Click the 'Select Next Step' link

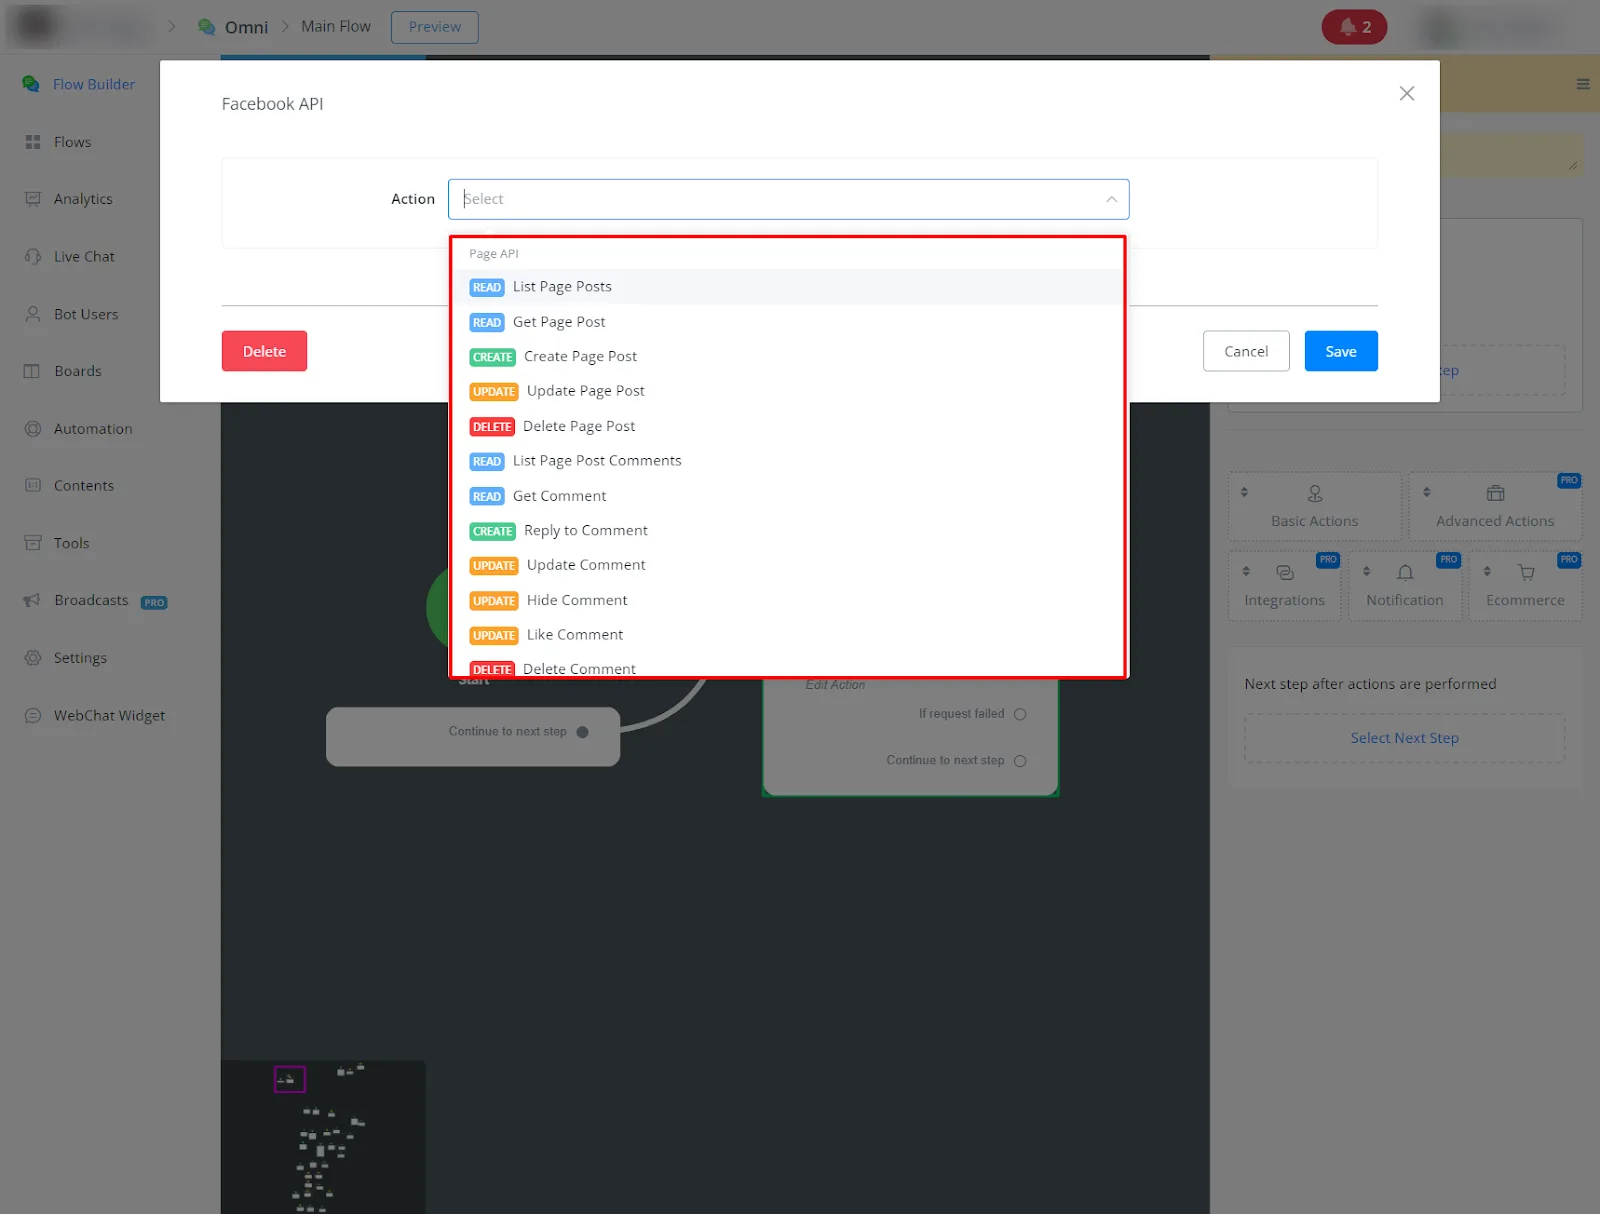[1405, 738]
